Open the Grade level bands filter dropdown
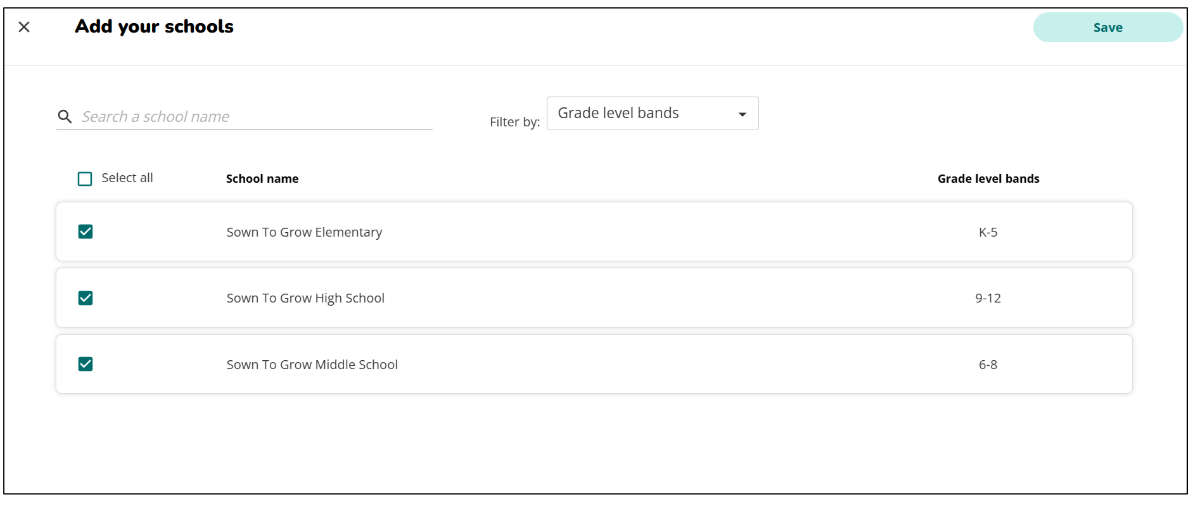The image size is (1197, 507). [x=652, y=114]
